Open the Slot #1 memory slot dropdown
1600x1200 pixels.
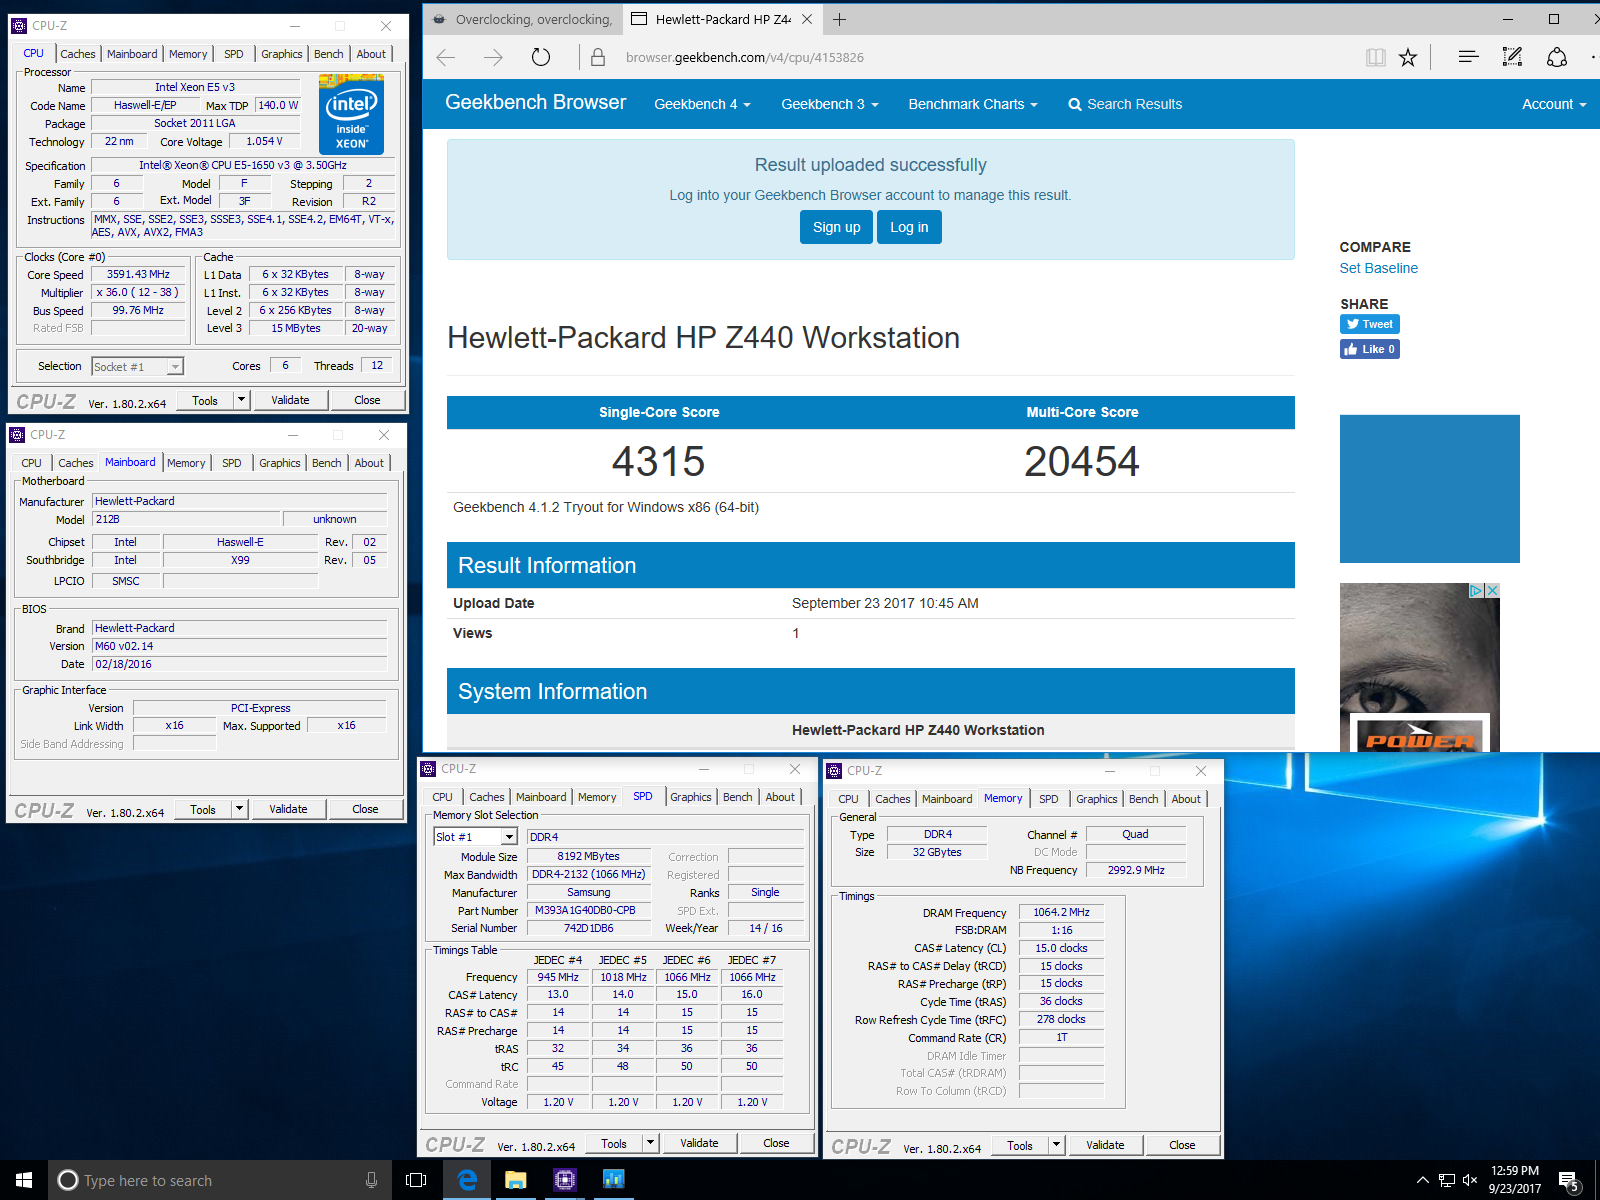(x=509, y=837)
